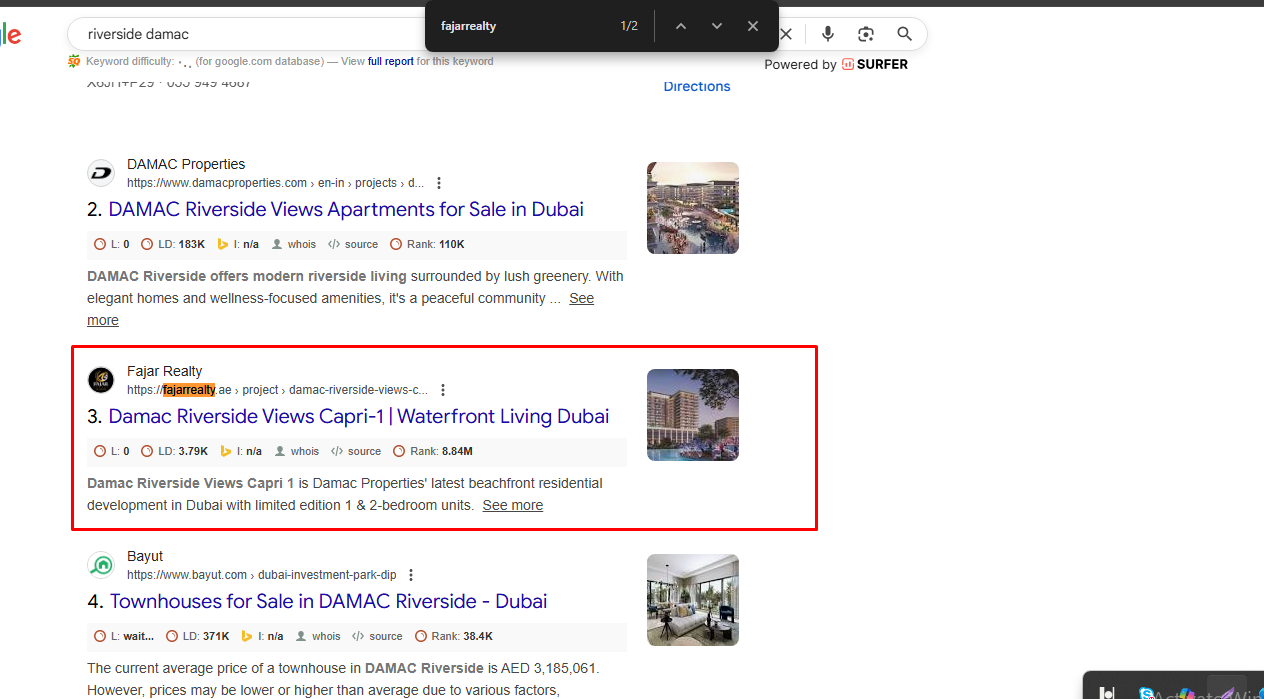Open more options menu for Bayut result
Viewport: 1264px width, 699px height.
[411, 575]
